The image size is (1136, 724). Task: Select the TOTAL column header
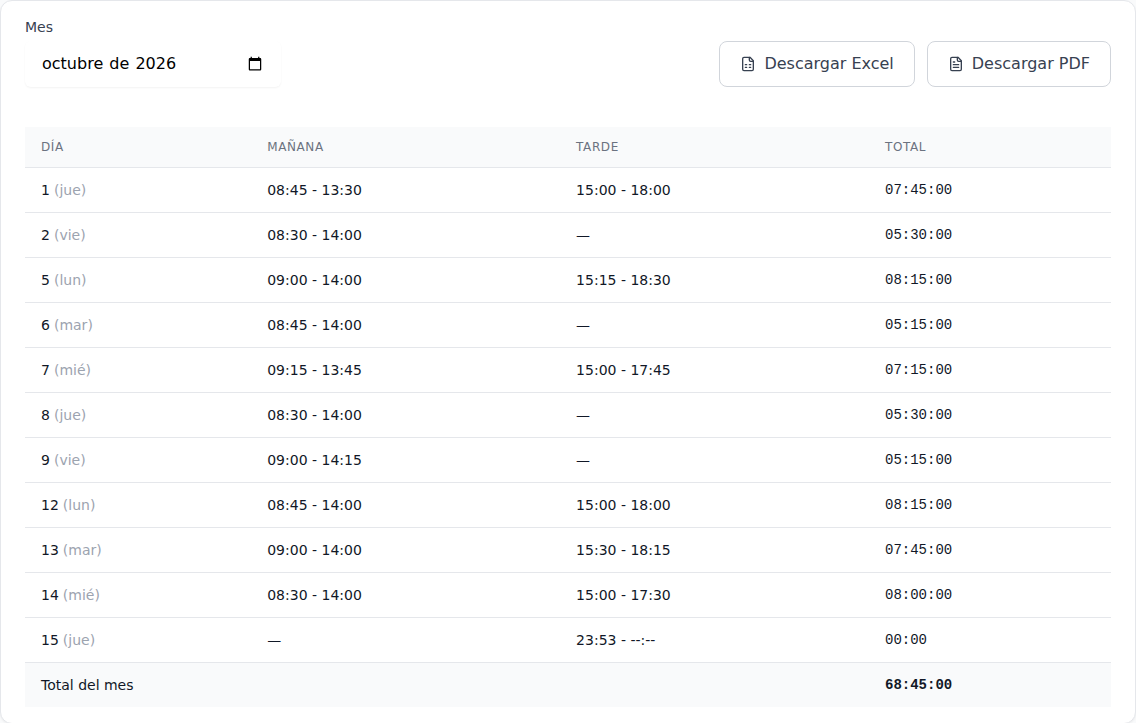click(x=905, y=147)
